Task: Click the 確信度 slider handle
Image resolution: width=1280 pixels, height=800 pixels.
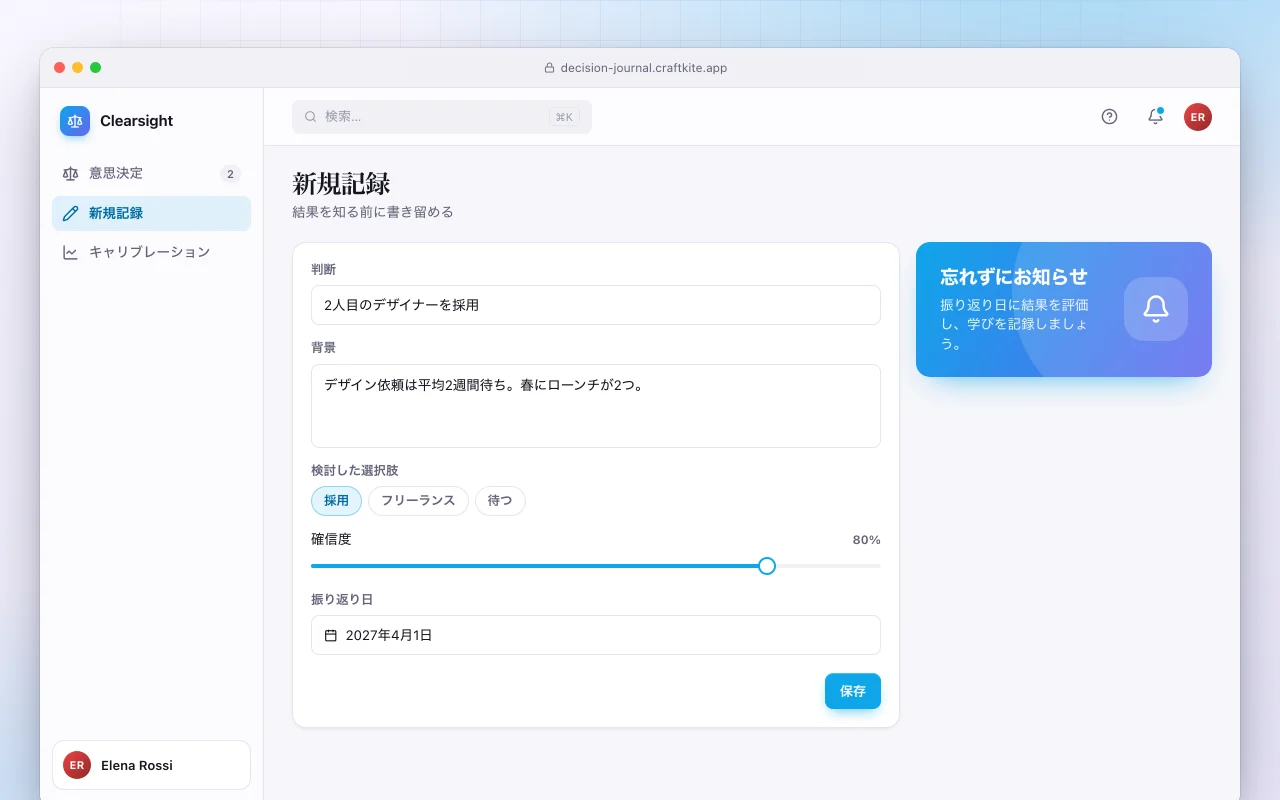Action: pos(767,566)
